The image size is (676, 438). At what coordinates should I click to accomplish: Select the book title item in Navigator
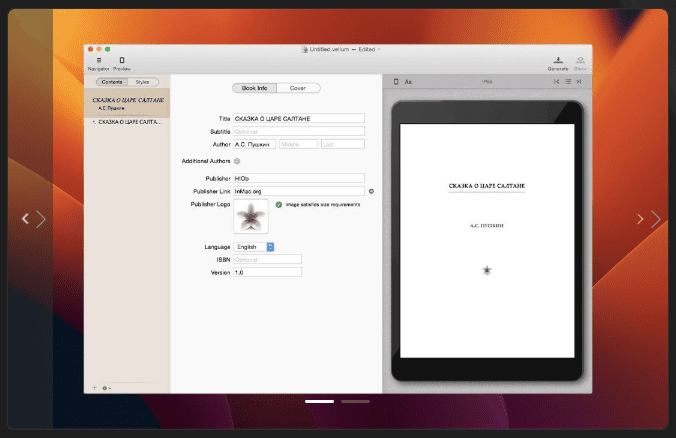(x=127, y=103)
